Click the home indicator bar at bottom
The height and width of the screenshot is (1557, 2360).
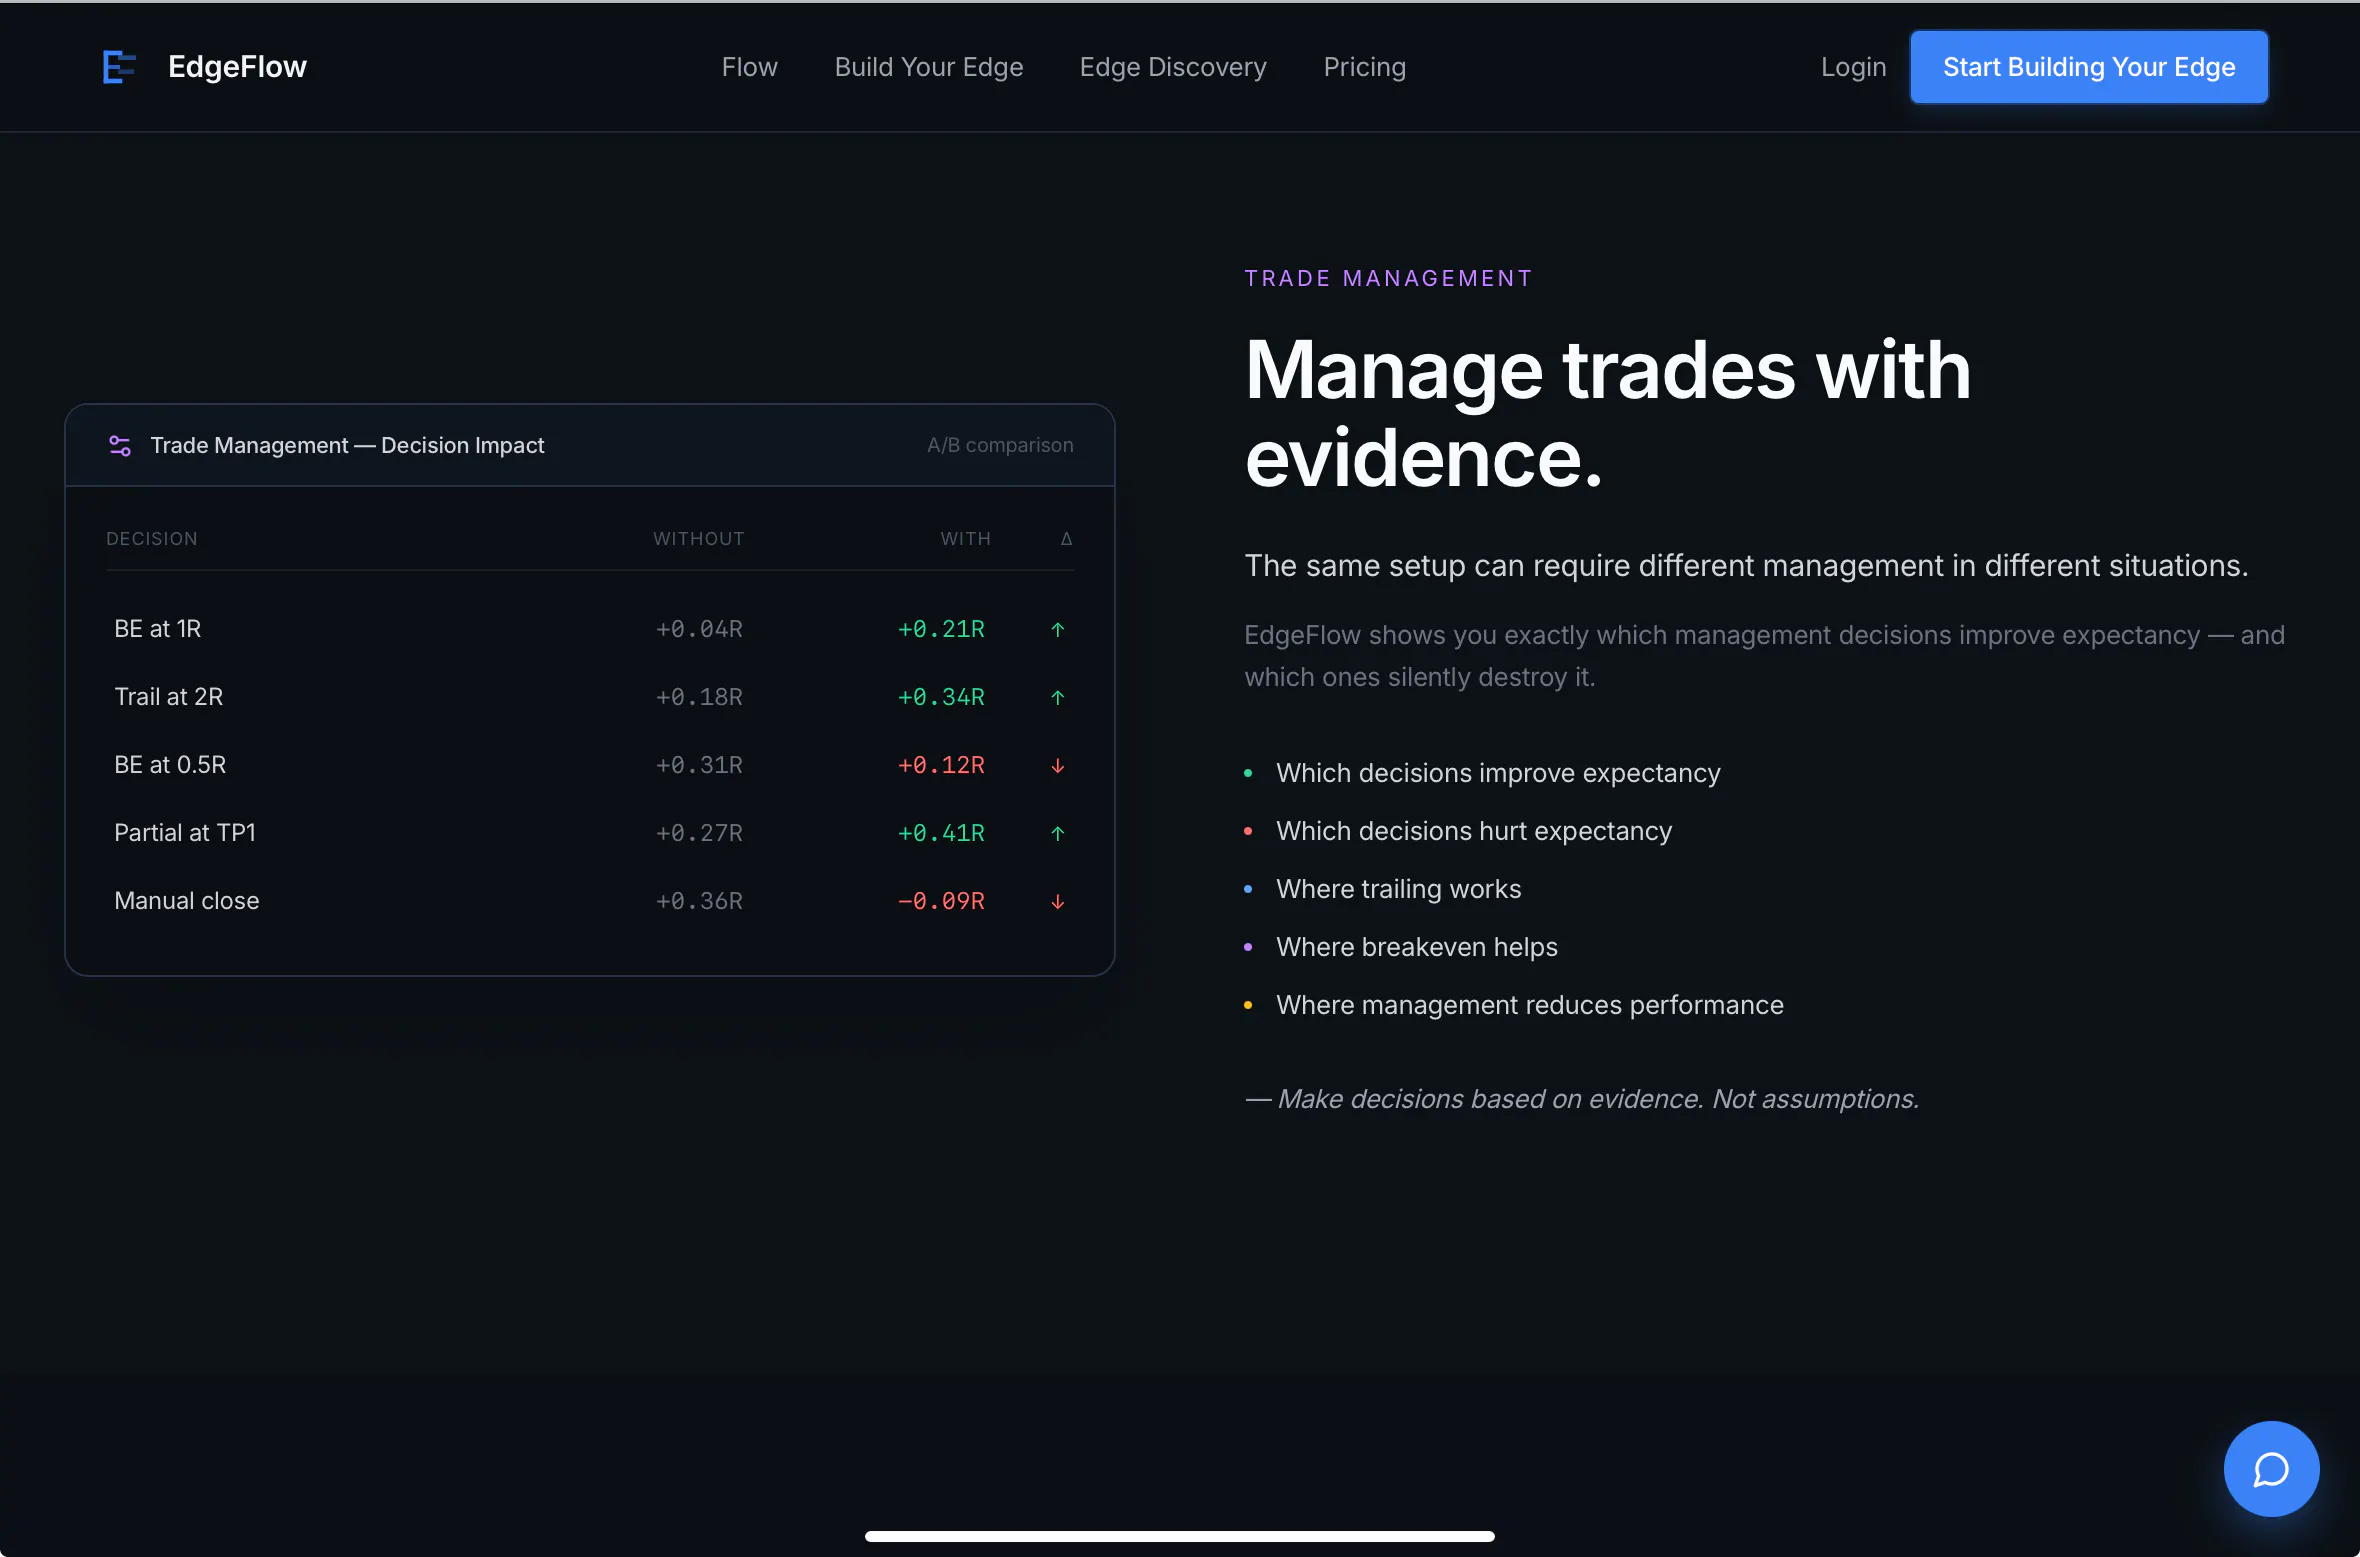1180,1536
